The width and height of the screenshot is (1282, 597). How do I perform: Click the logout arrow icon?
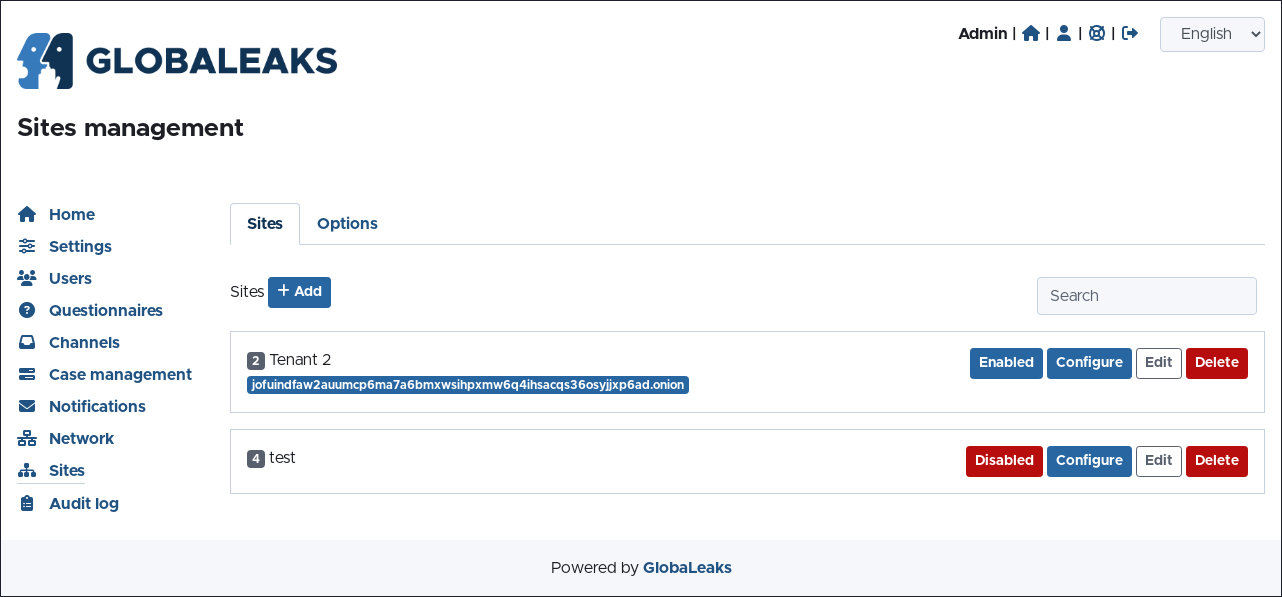click(1130, 33)
